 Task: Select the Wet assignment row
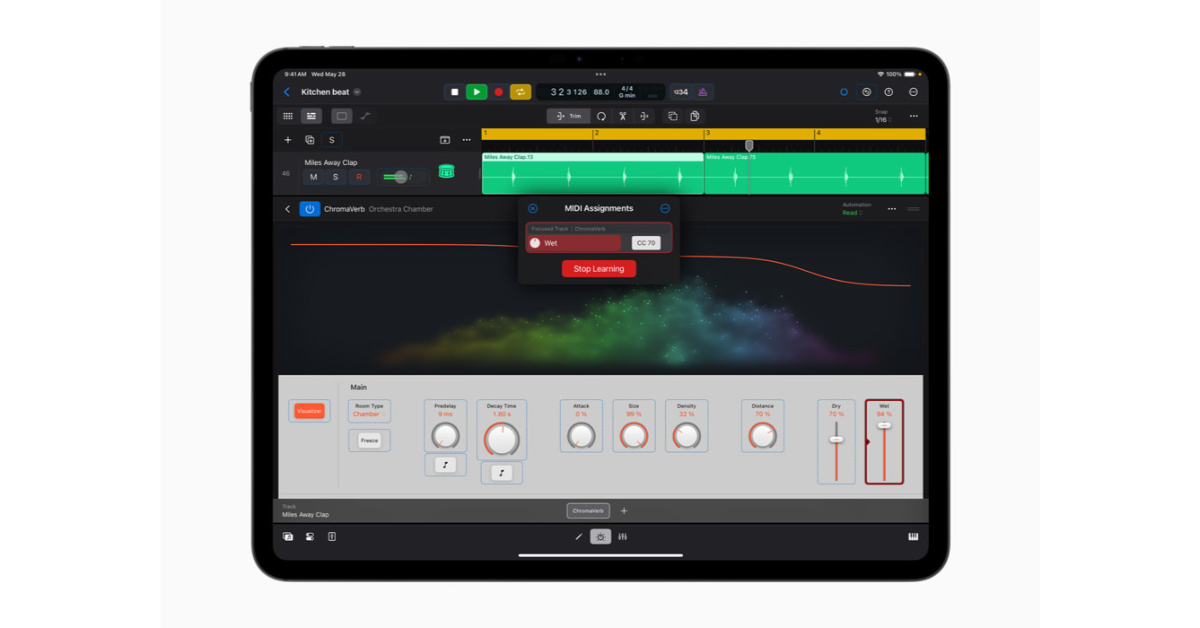575,243
